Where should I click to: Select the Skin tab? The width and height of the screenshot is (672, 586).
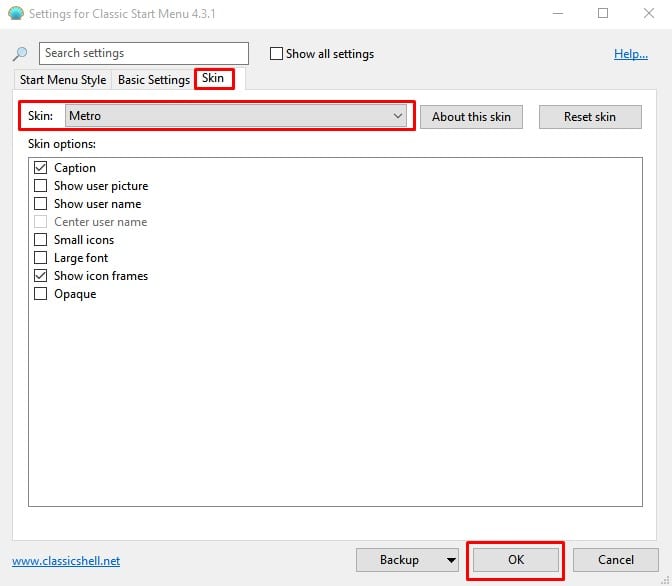[x=213, y=78]
